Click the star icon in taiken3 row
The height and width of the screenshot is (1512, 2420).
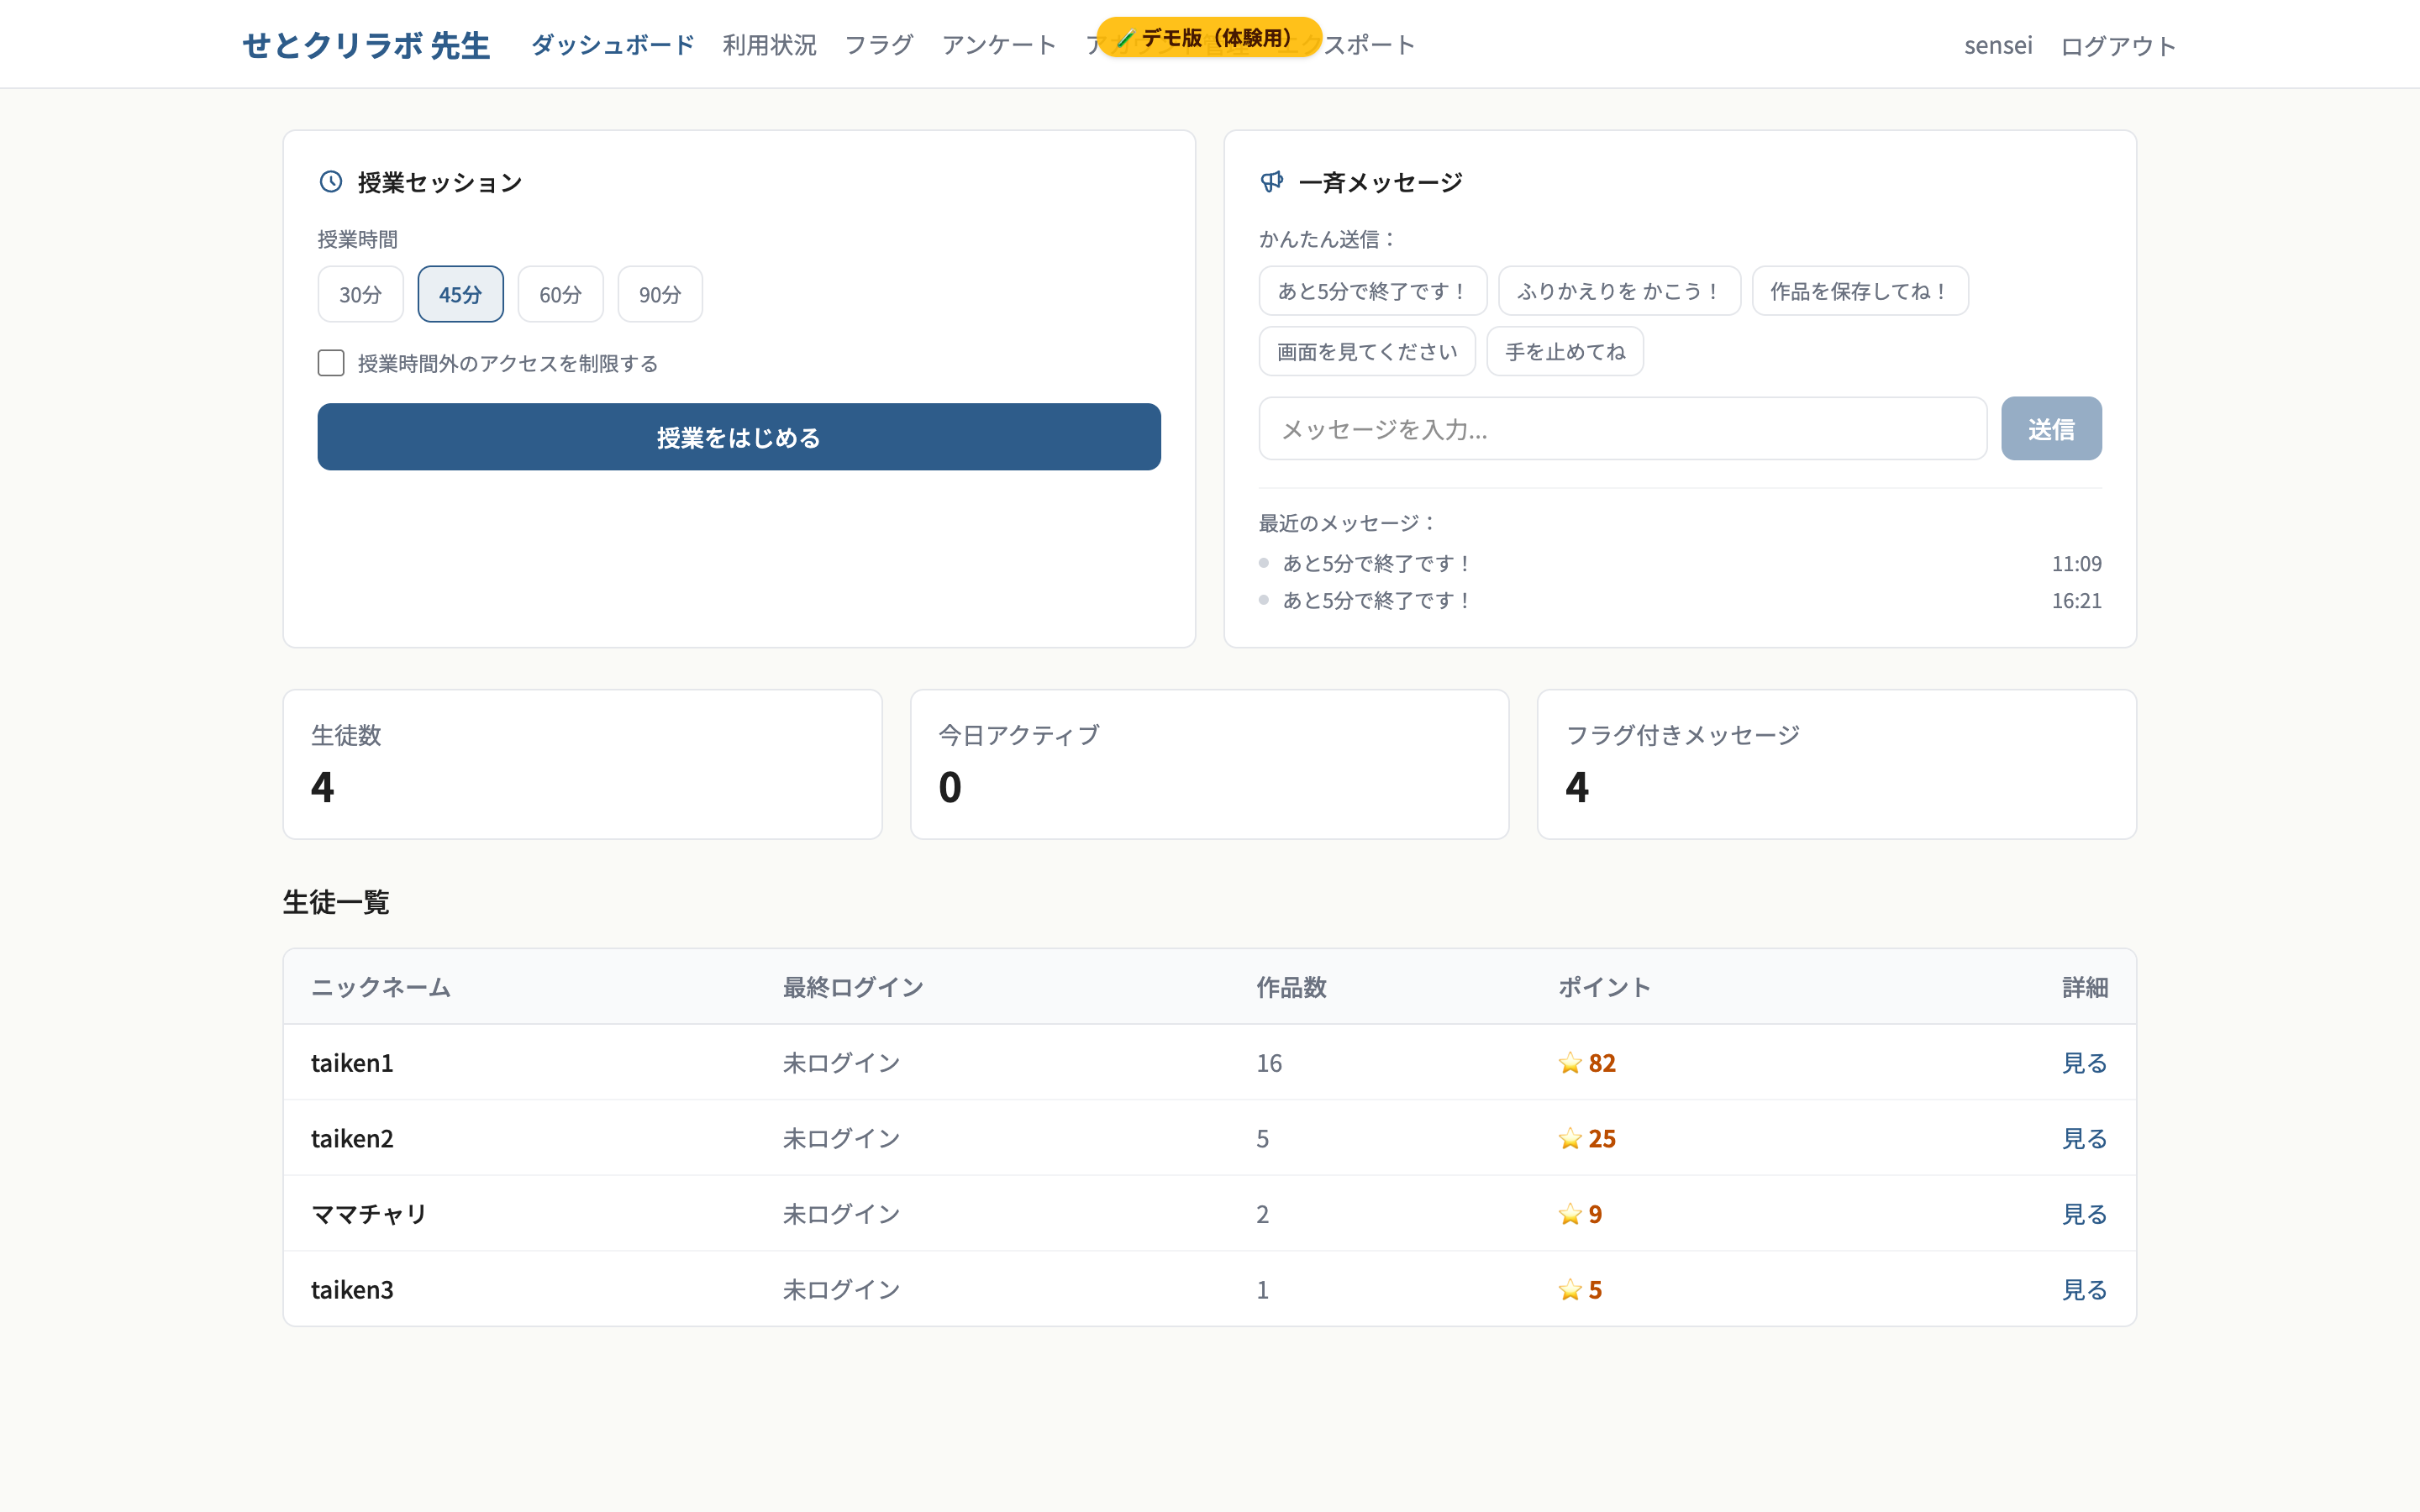click(1570, 1290)
